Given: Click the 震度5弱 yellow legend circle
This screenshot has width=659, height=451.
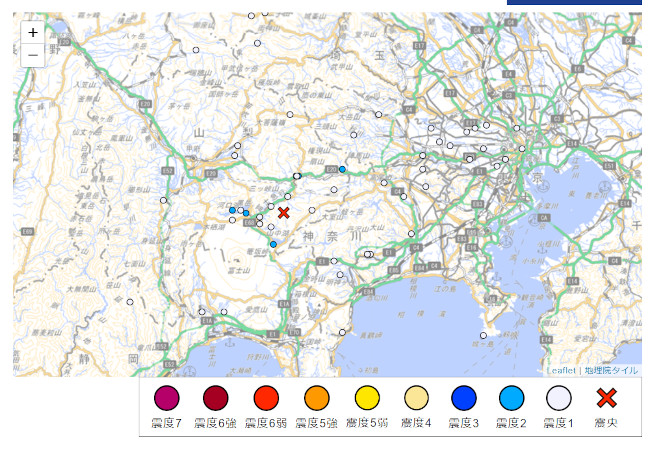Looking at the screenshot, I should [x=367, y=398].
